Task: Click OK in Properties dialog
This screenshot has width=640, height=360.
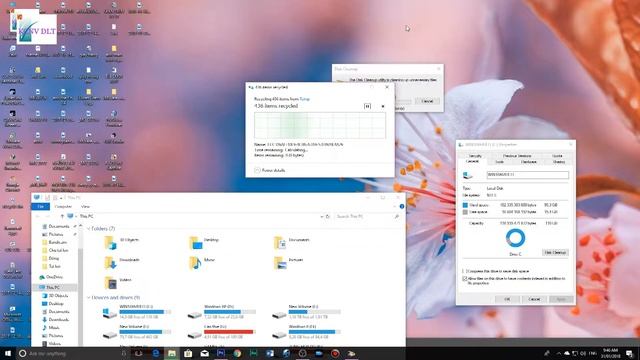Action: 507,299
